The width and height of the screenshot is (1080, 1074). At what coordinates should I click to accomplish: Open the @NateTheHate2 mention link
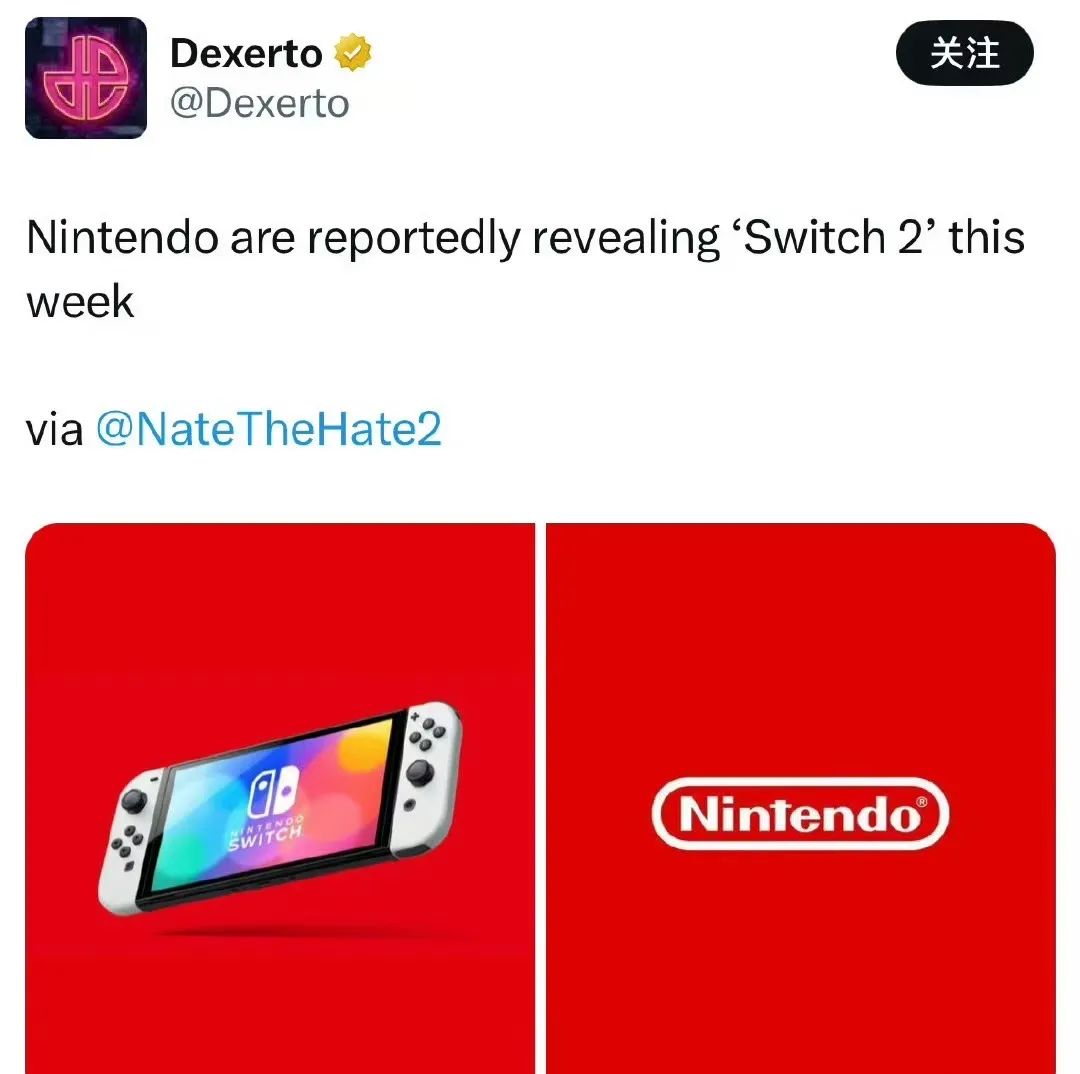(x=269, y=428)
